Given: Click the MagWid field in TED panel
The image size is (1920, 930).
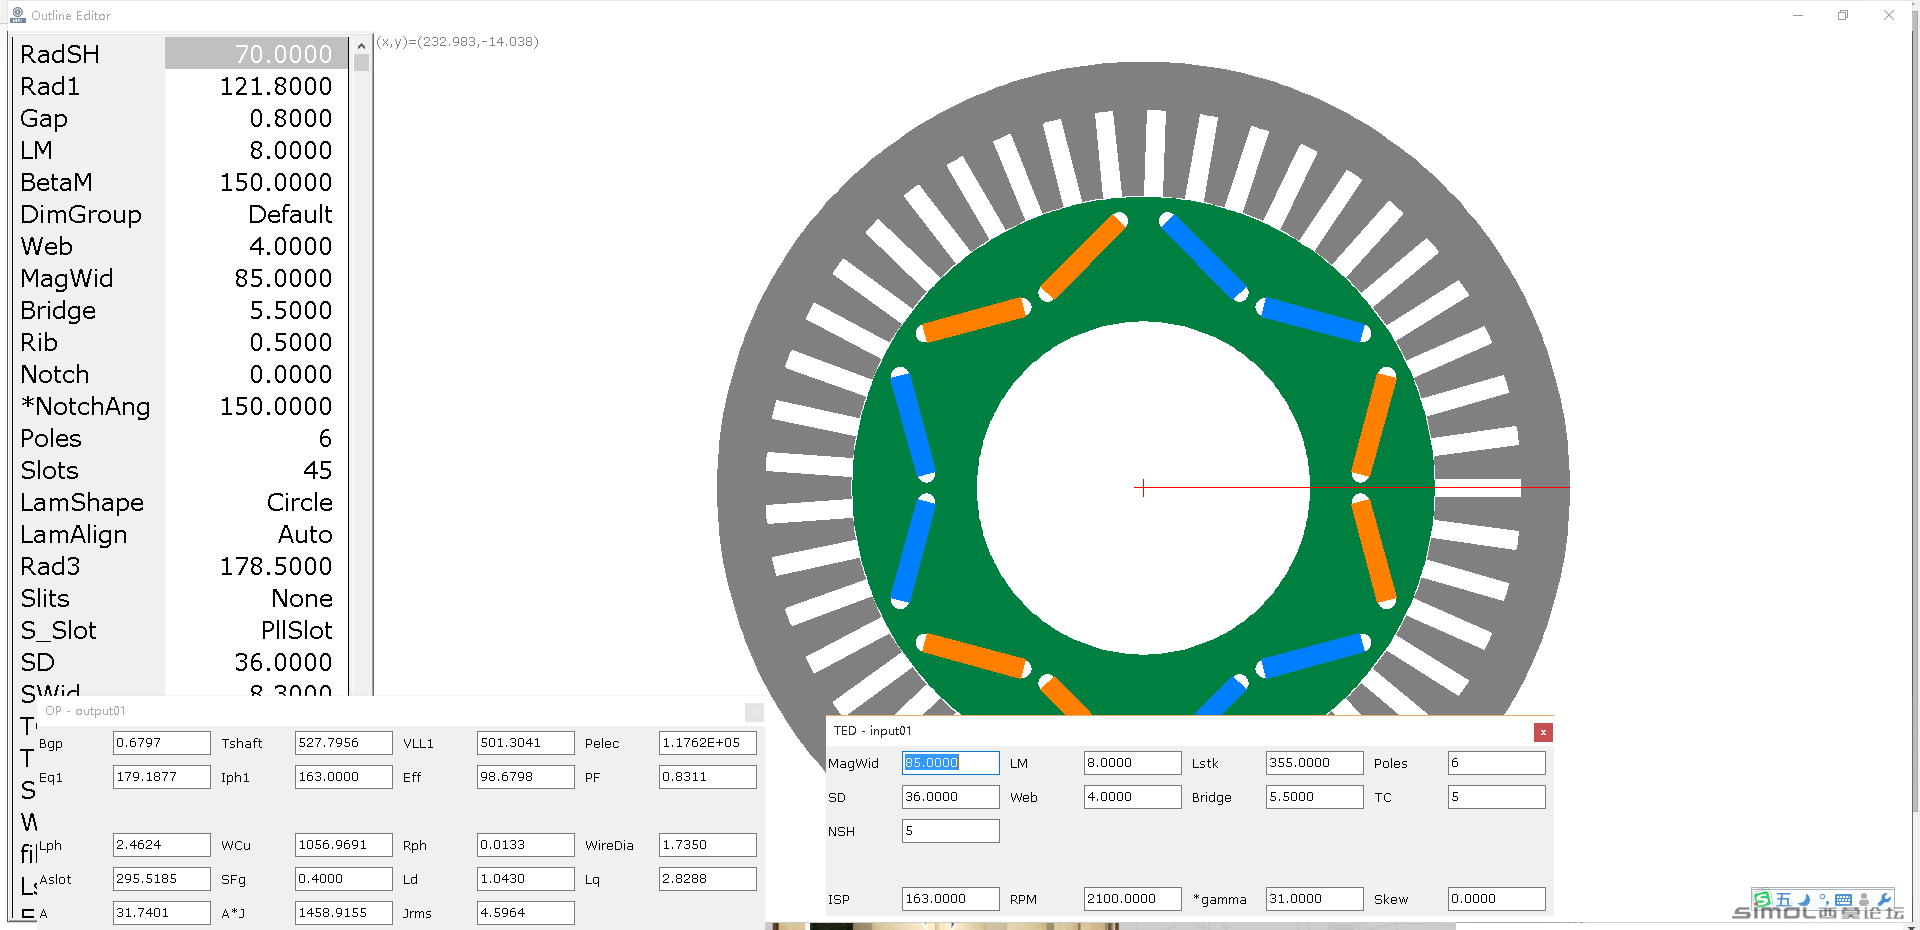Looking at the screenshot, I should 950,763.
